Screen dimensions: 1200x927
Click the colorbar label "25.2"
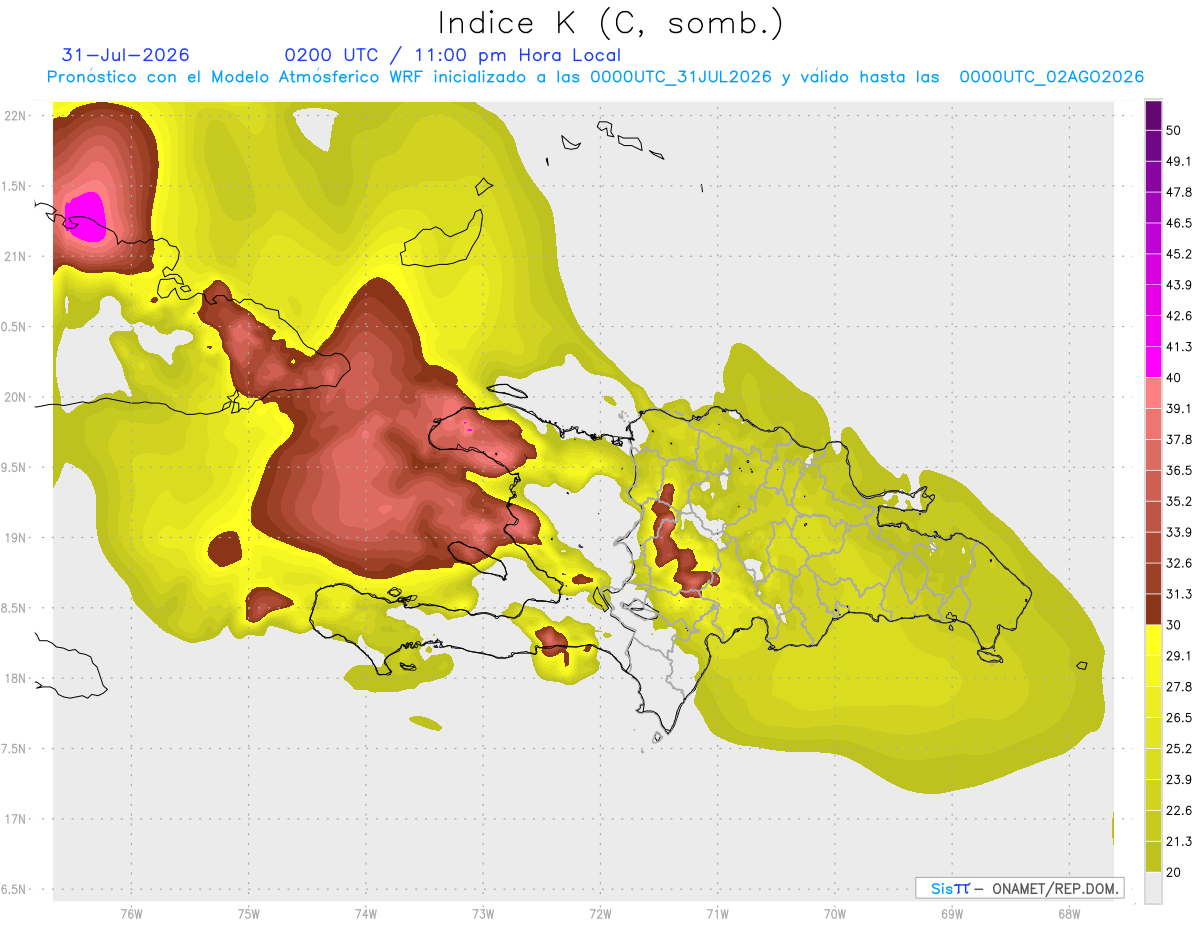pyautogui.click(x=1179, y=749)
